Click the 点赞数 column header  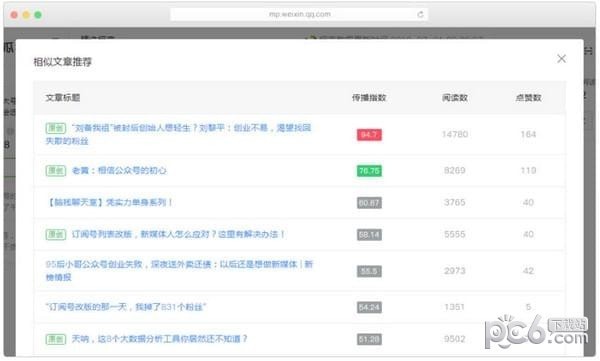pos(528,98)
